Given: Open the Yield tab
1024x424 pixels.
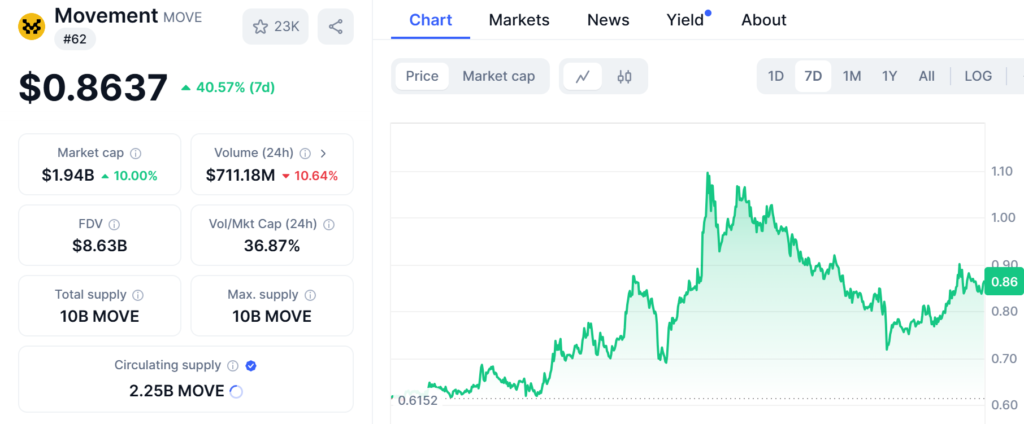Looking at the screenshot, I should pos(685,20).
